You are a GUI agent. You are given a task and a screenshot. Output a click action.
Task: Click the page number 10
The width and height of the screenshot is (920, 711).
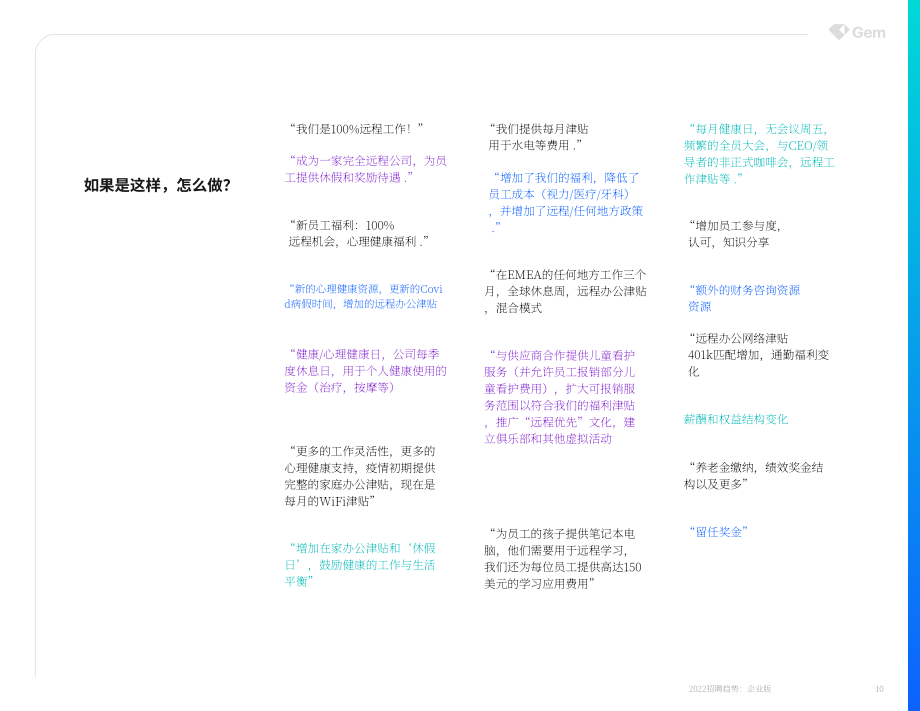[880, 689]
